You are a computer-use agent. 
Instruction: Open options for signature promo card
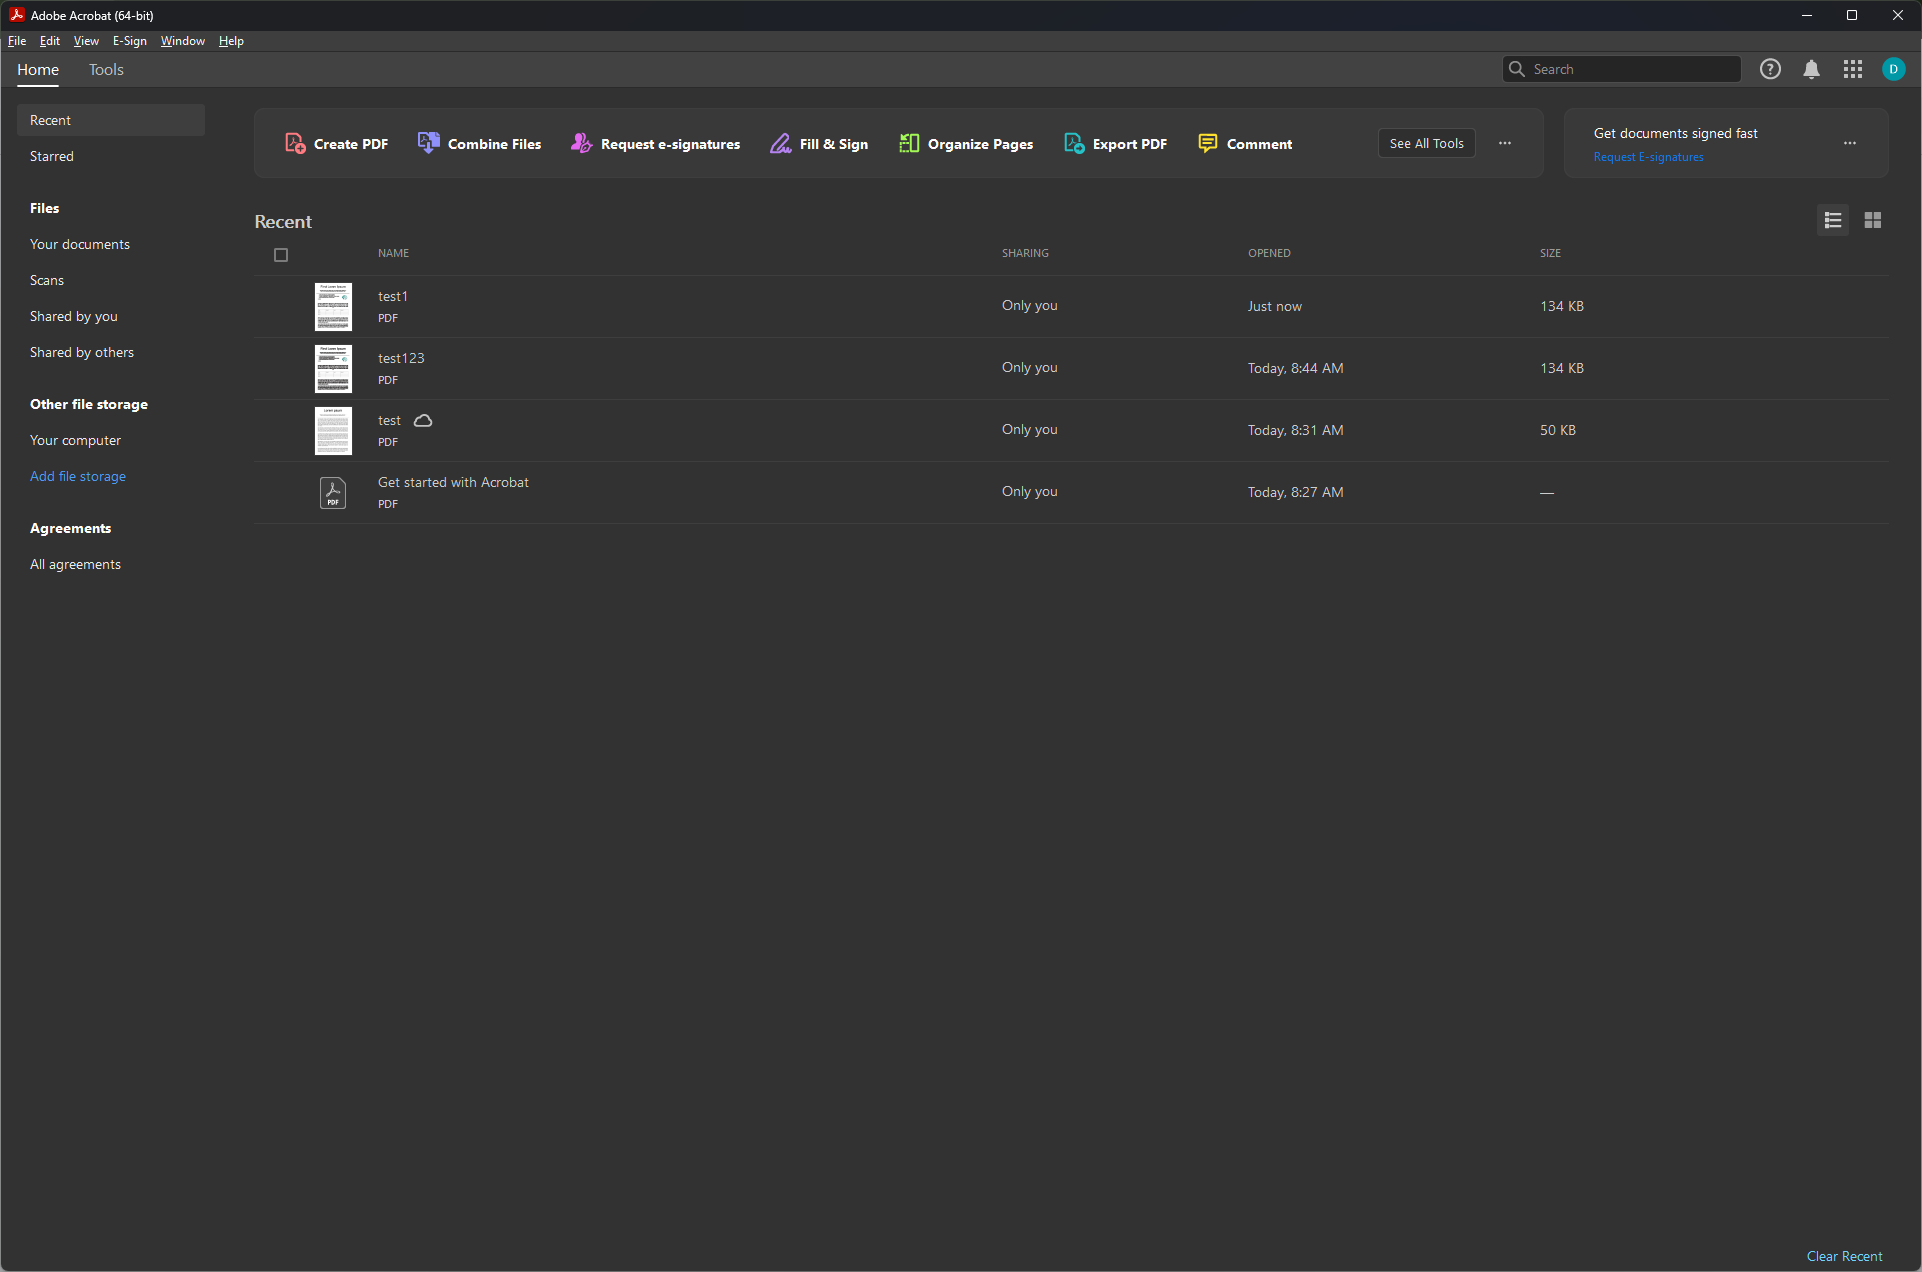click(1850, 143)
